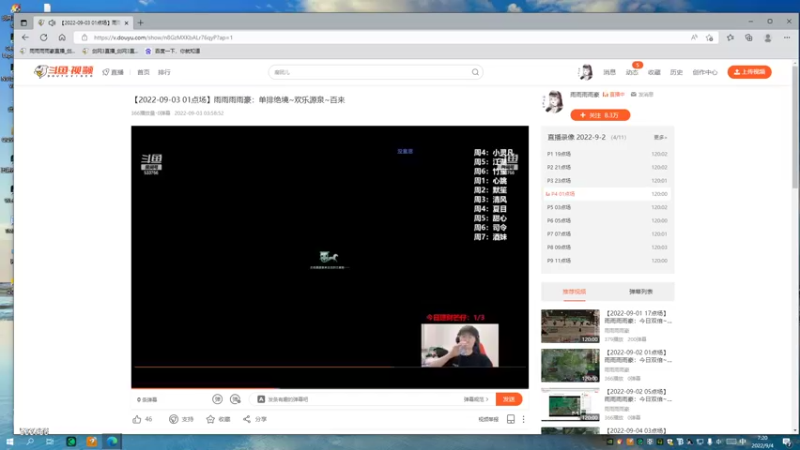The width and height of the screenshot is (800, 450).
Task: Open 首页 in the site navigation
Action: pyautogui.click(x=143, y=72)
